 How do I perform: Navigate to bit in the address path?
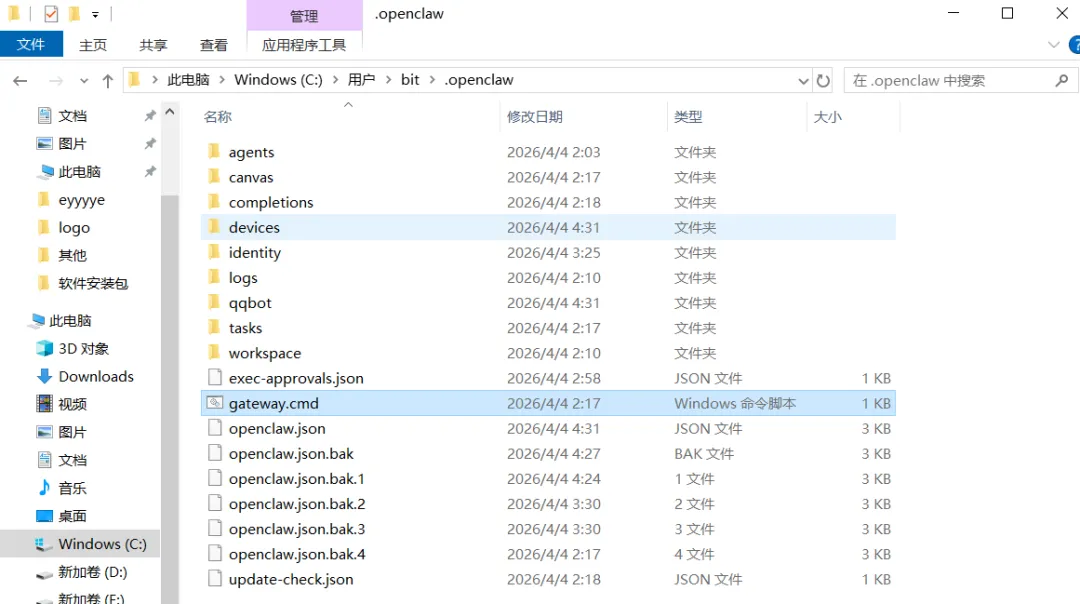410,80
